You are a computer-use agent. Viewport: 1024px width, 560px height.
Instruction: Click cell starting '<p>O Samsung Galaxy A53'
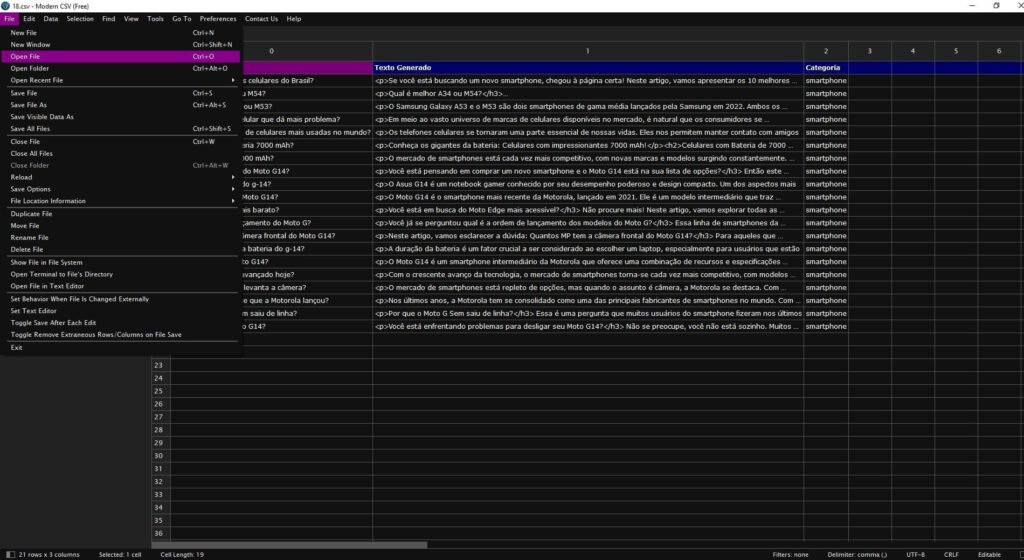click(588, 106)
